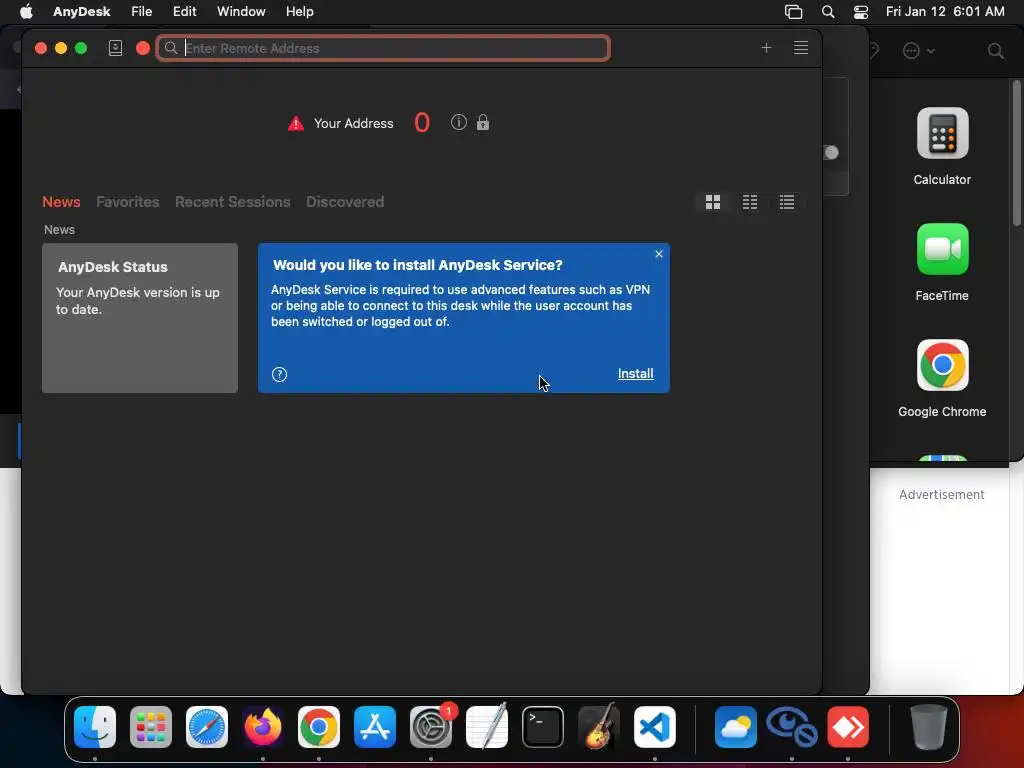Switch to the Favorites tab

(x=127, y=202)
